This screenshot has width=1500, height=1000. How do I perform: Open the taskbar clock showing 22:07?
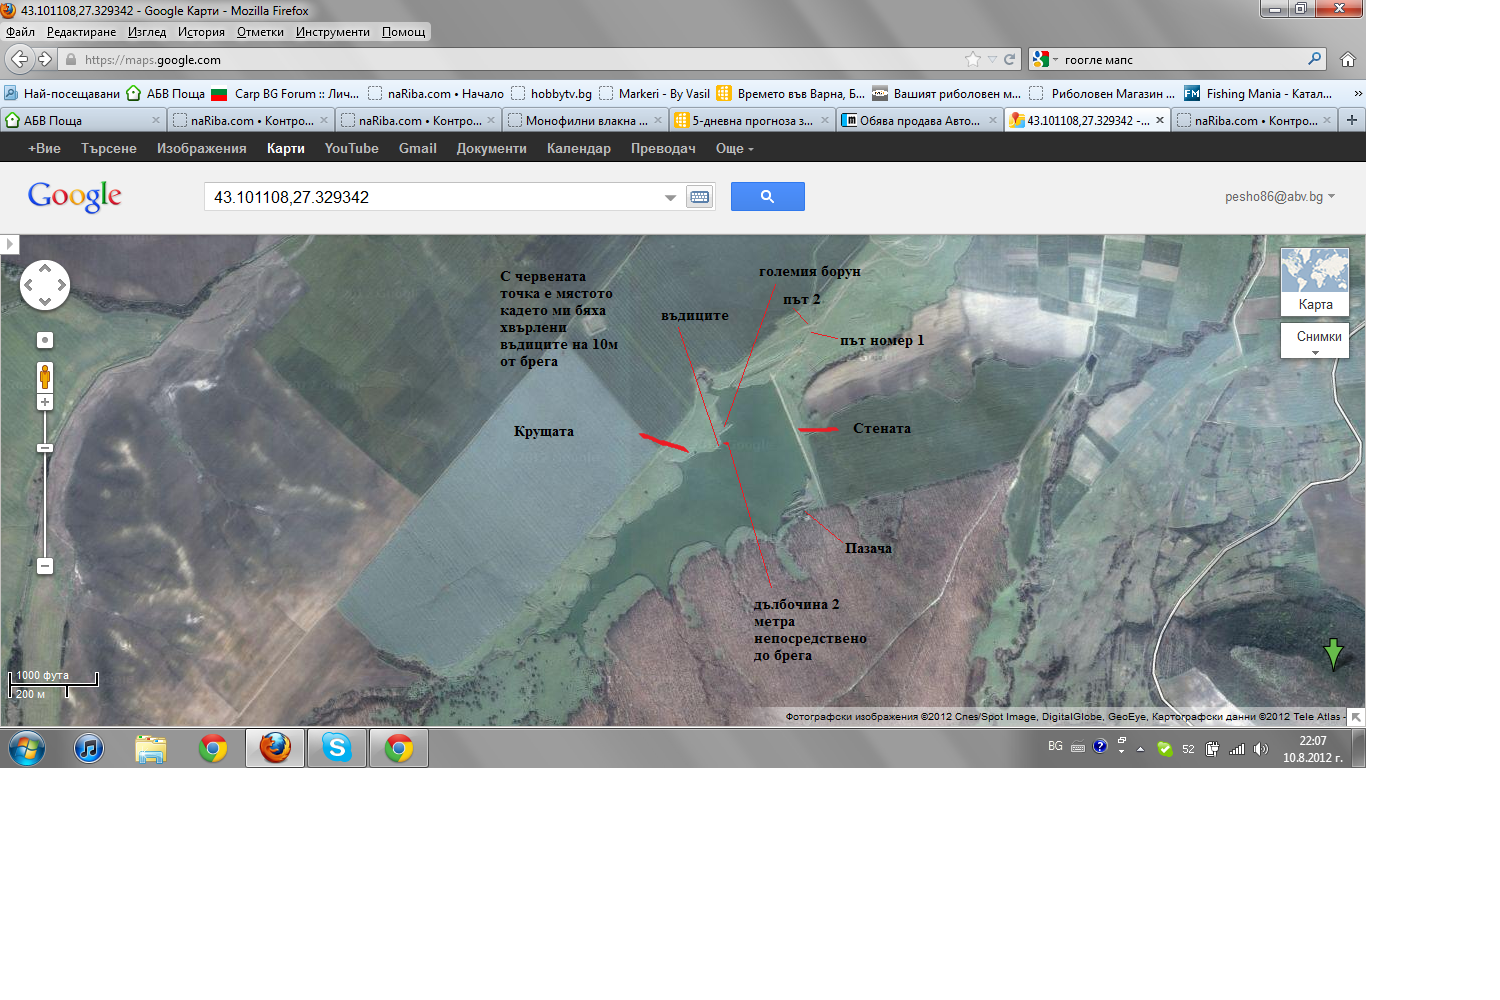coord(1313,749)
